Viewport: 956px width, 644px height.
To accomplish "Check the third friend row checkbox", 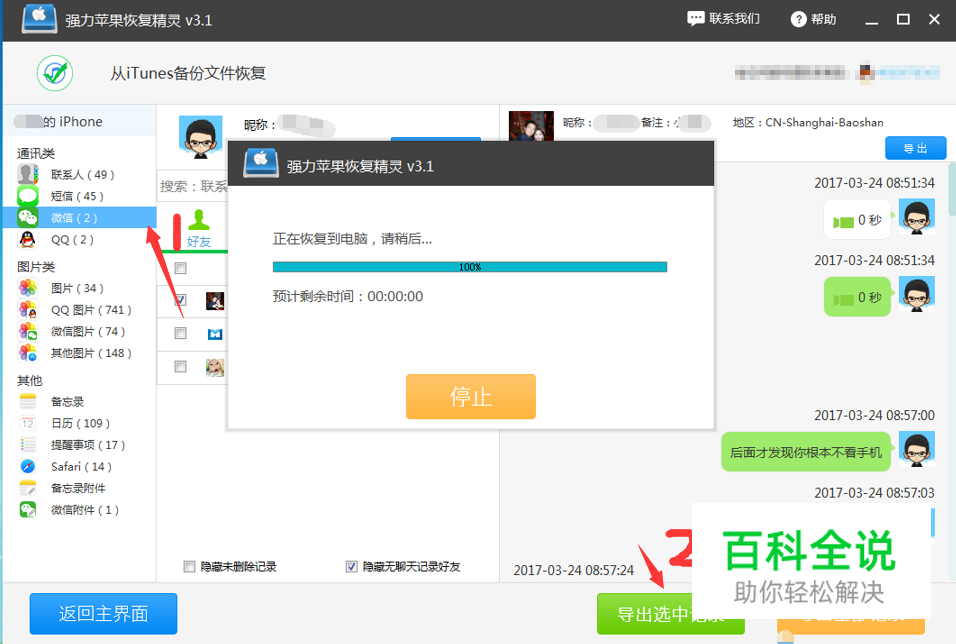I will (180, 333).
